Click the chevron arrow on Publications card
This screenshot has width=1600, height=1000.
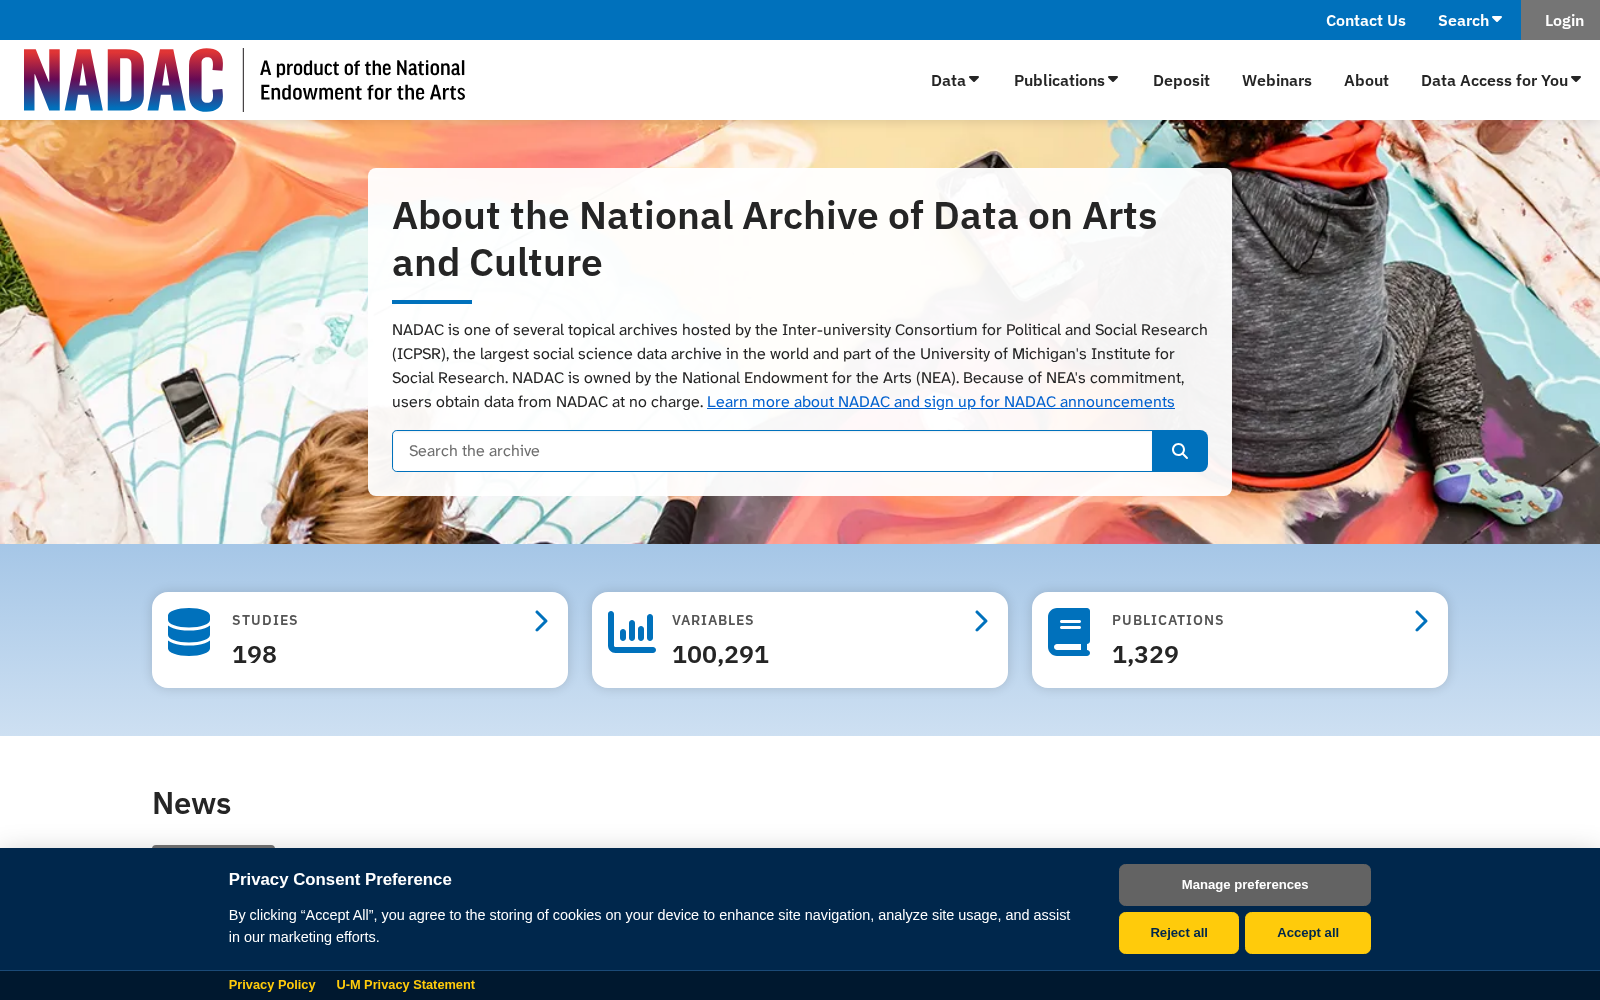coord(1421,621)
